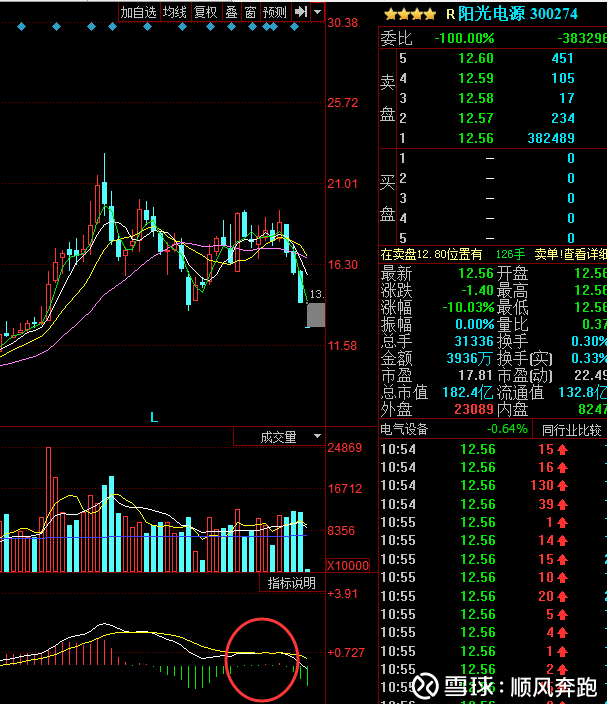Click sell level 4 volume 105
Viewport: 607px width, 704px height.
563,79
